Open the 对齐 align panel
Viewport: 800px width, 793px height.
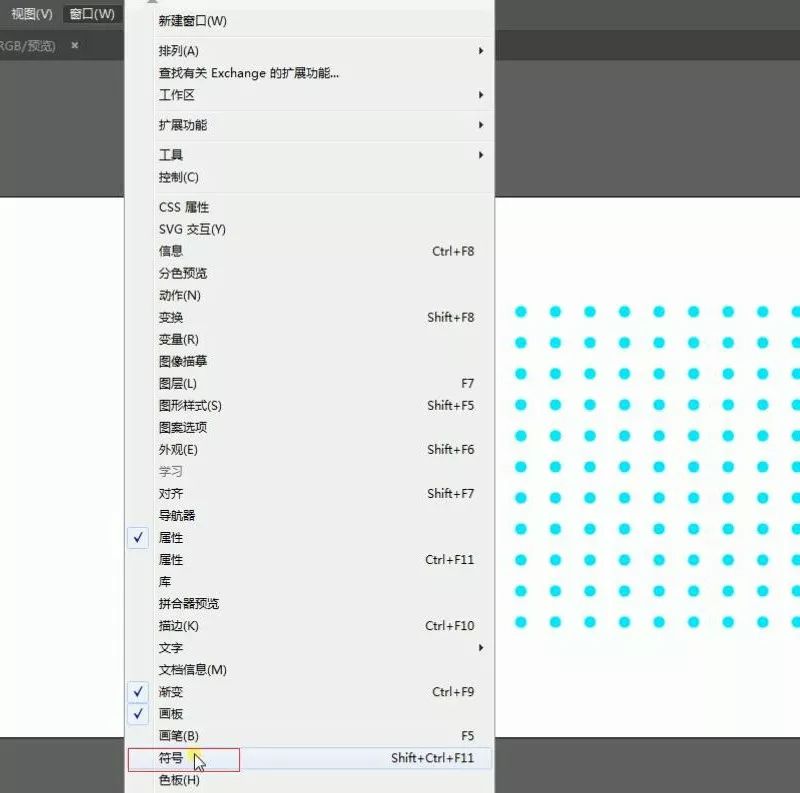pyautogui.click(x=171, y=494)
